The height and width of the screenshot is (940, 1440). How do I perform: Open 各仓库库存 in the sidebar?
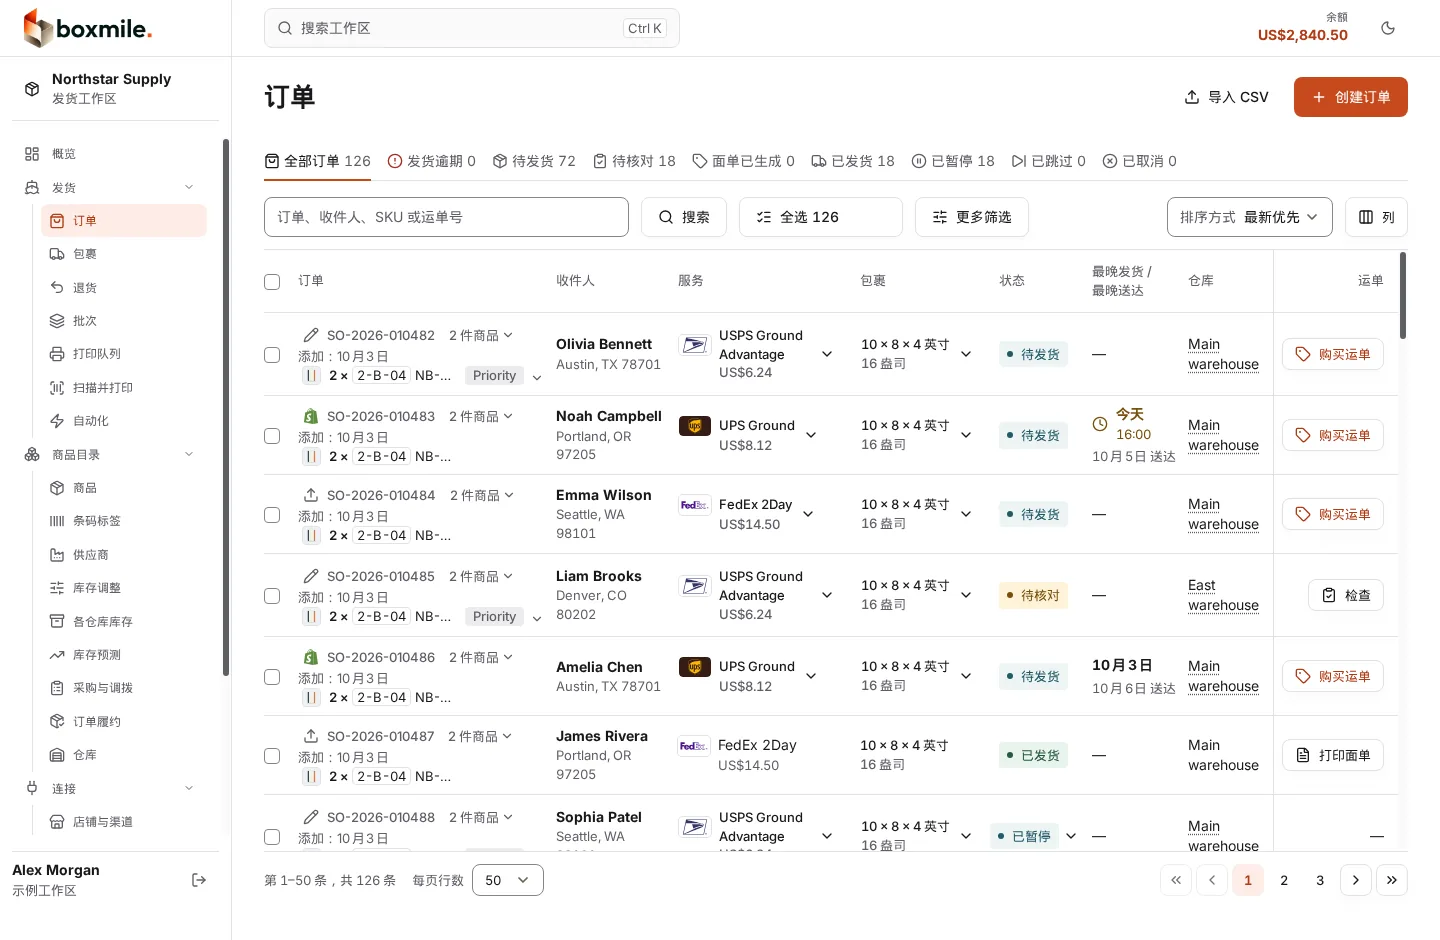124,622
